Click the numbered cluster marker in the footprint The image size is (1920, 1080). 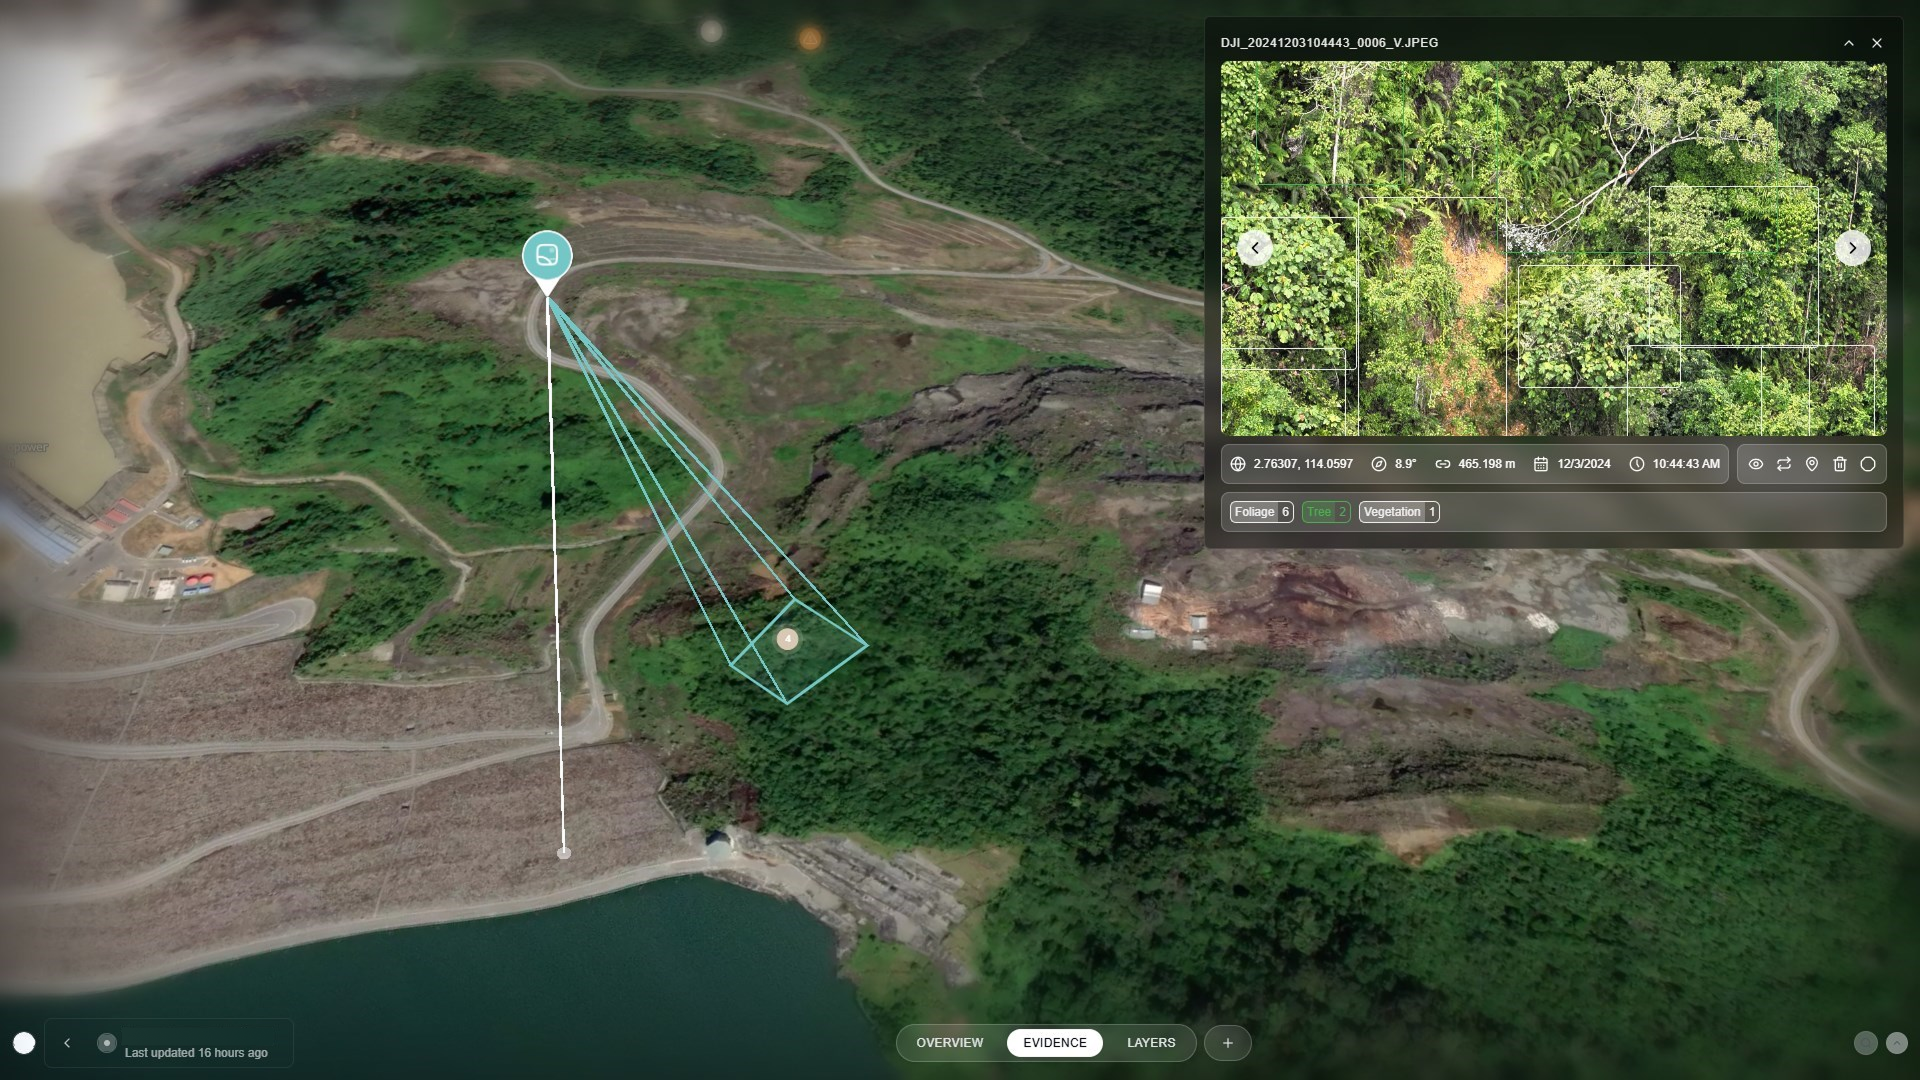(788, 639)
